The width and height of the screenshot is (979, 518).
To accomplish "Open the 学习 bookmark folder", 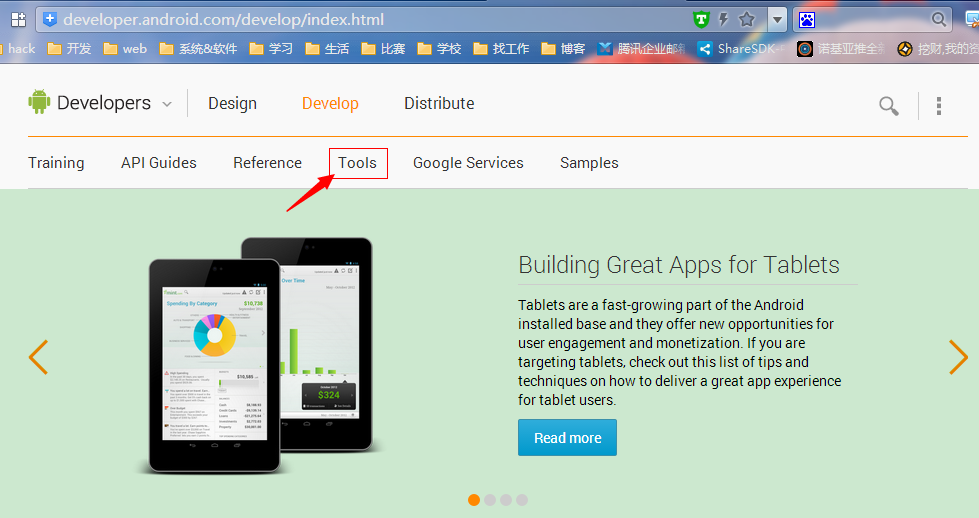I will click(x=271, y=49).
